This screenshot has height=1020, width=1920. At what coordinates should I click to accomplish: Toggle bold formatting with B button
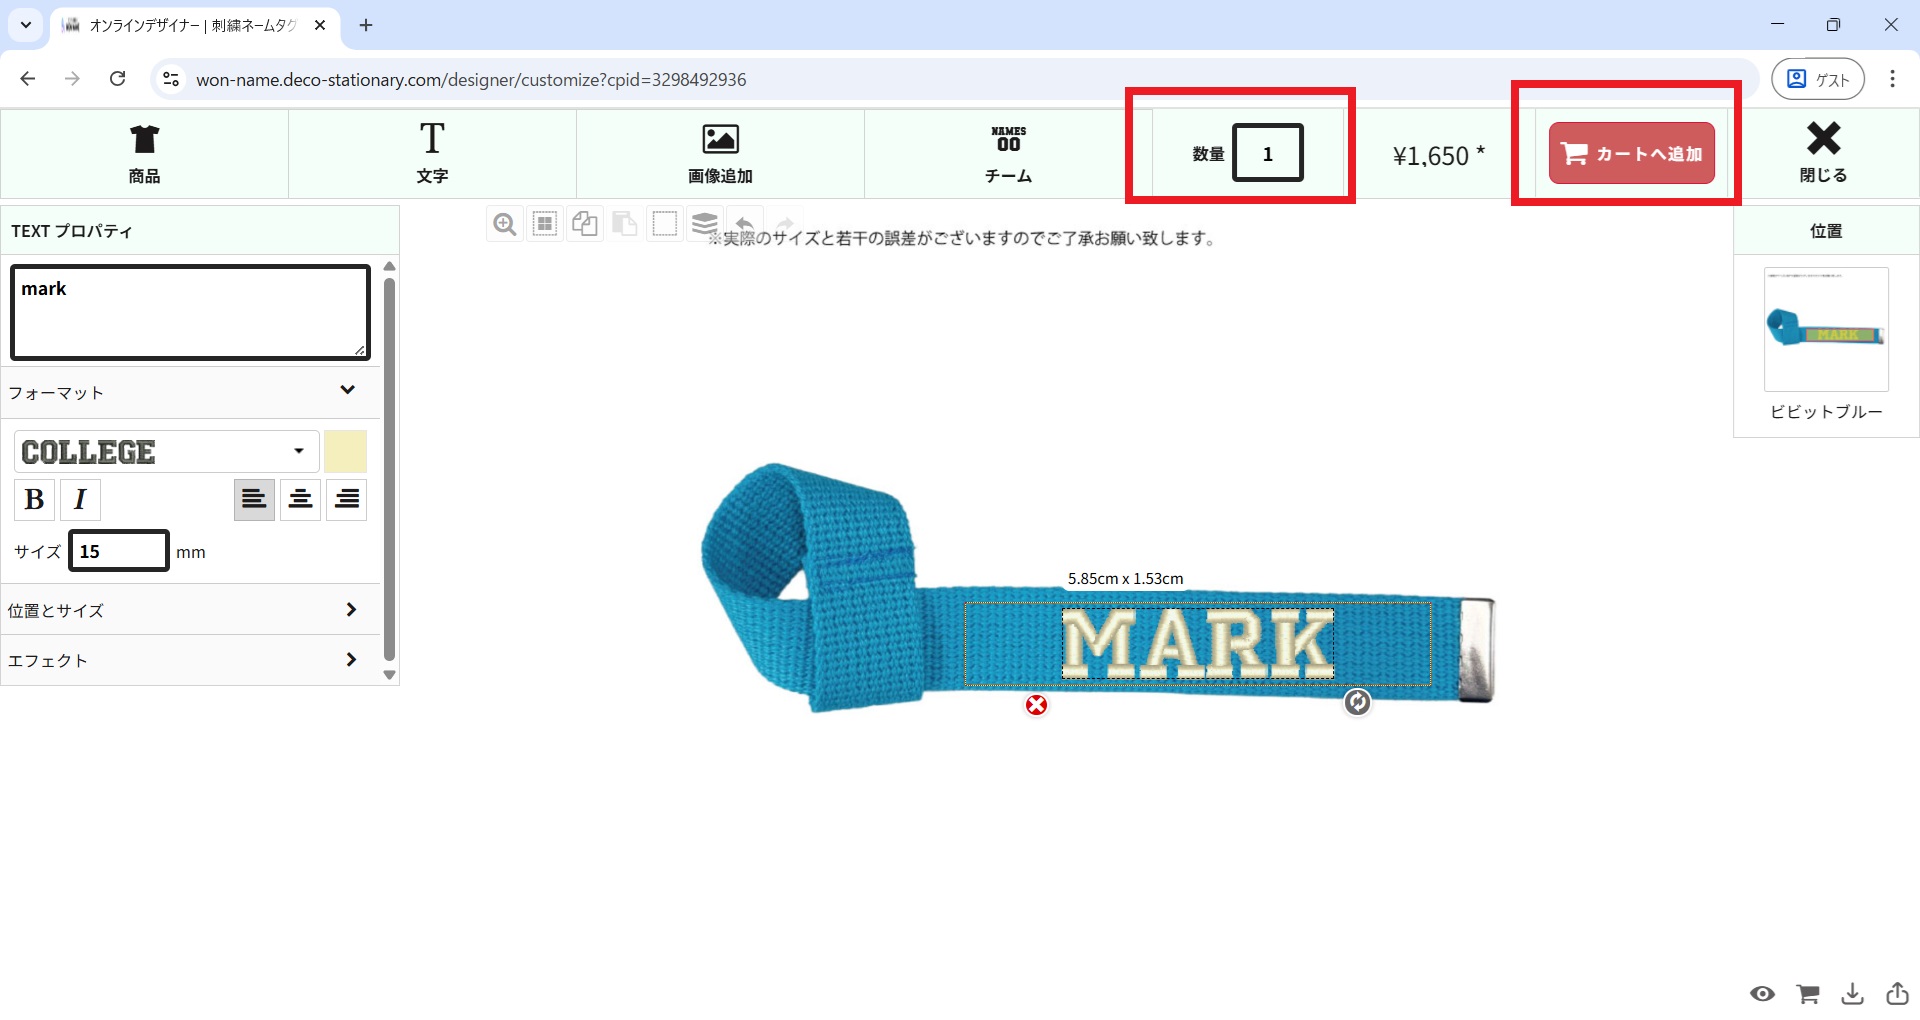(x=34, y=499)
